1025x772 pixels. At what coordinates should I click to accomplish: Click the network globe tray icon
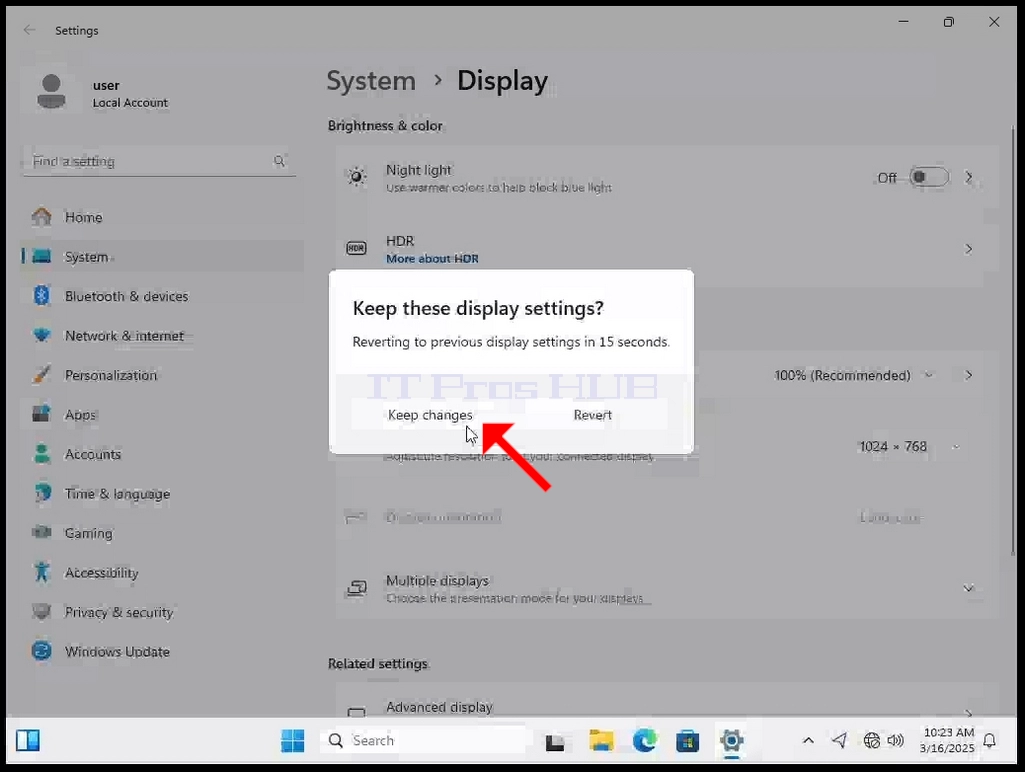pos(871,740)
